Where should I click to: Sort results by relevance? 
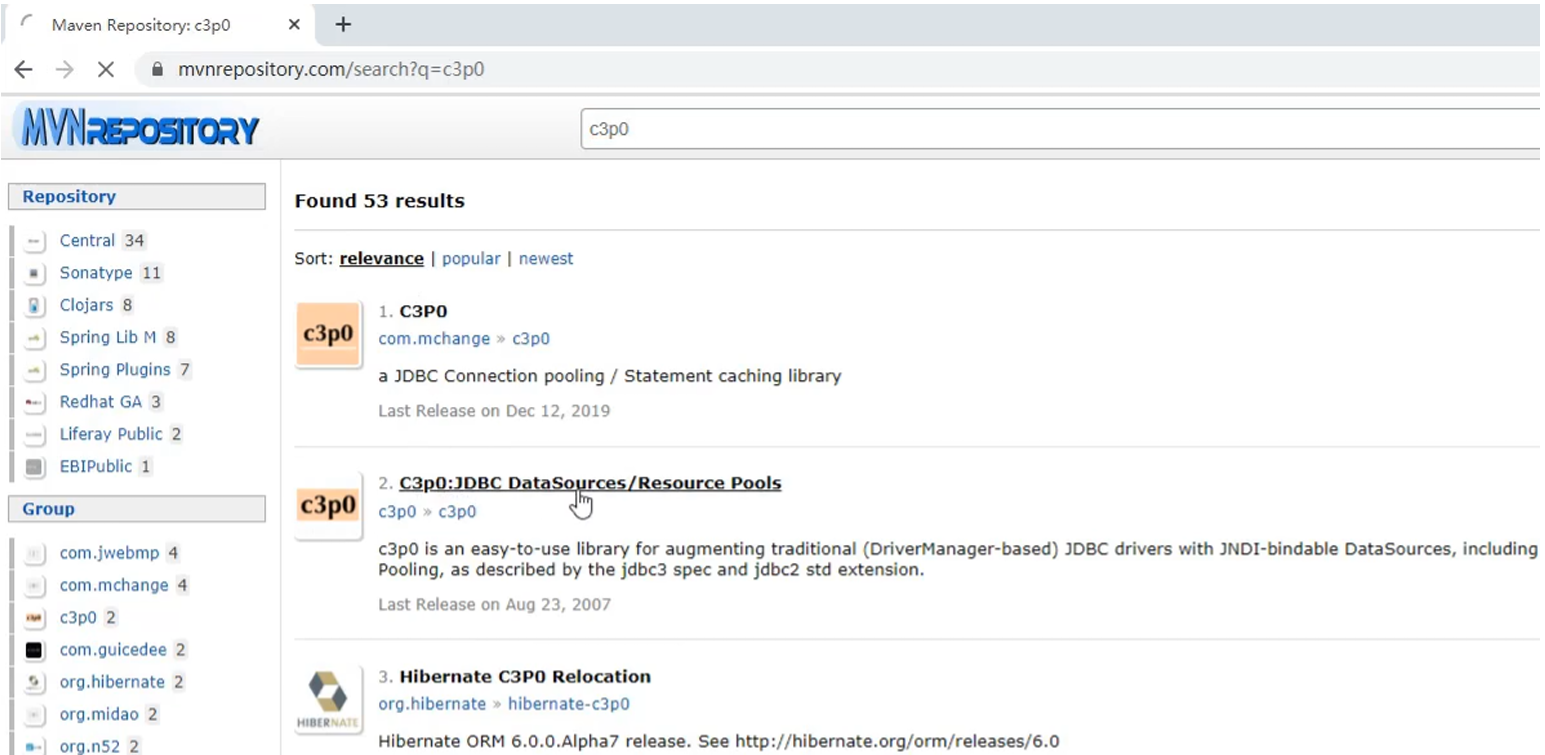pos(381,258)
